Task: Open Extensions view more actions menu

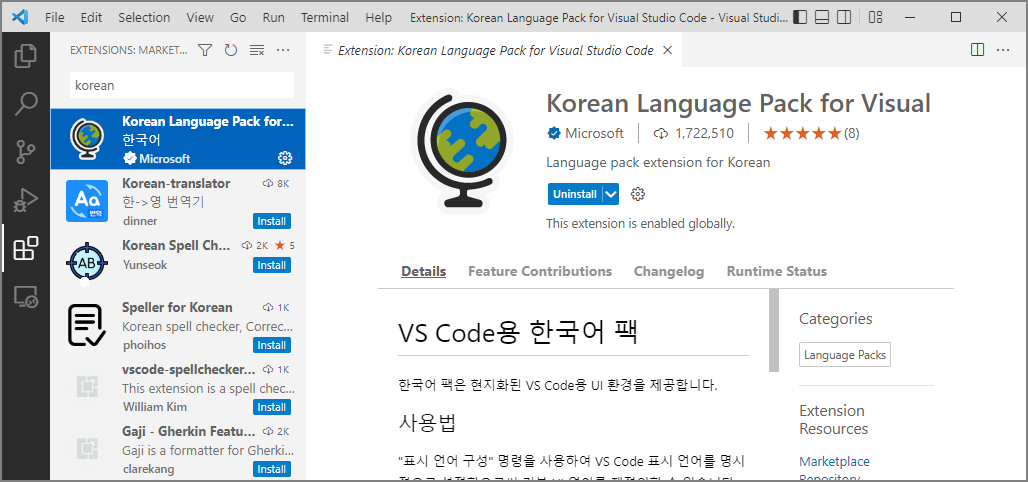Action: click(283, 50)
